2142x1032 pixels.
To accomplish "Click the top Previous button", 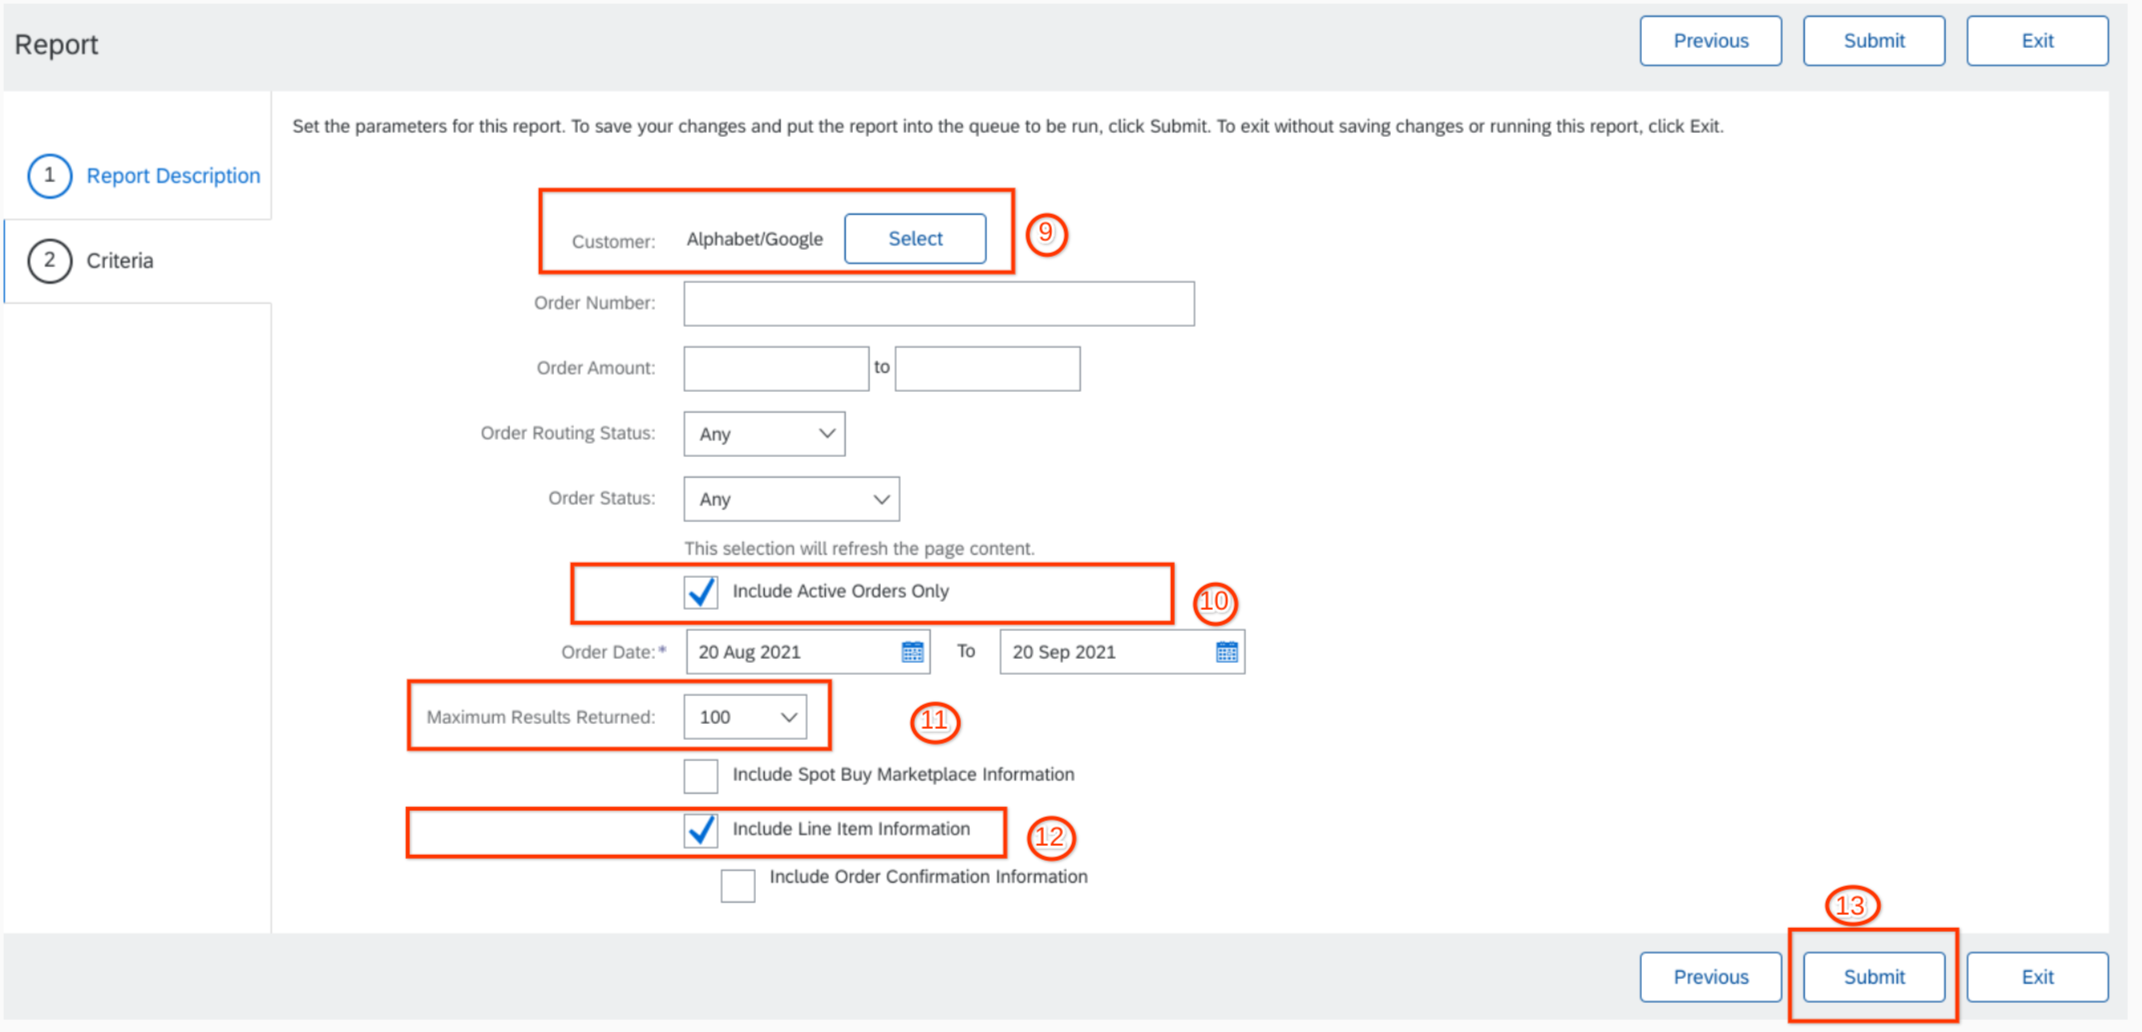I will click(1710, 41).
